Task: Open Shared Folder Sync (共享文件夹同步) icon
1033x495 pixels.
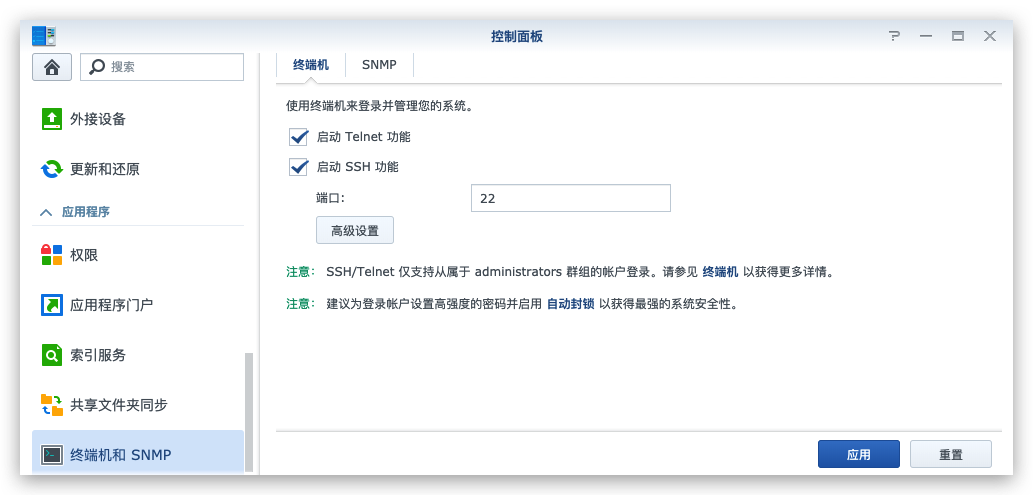Action: (51, 405)
